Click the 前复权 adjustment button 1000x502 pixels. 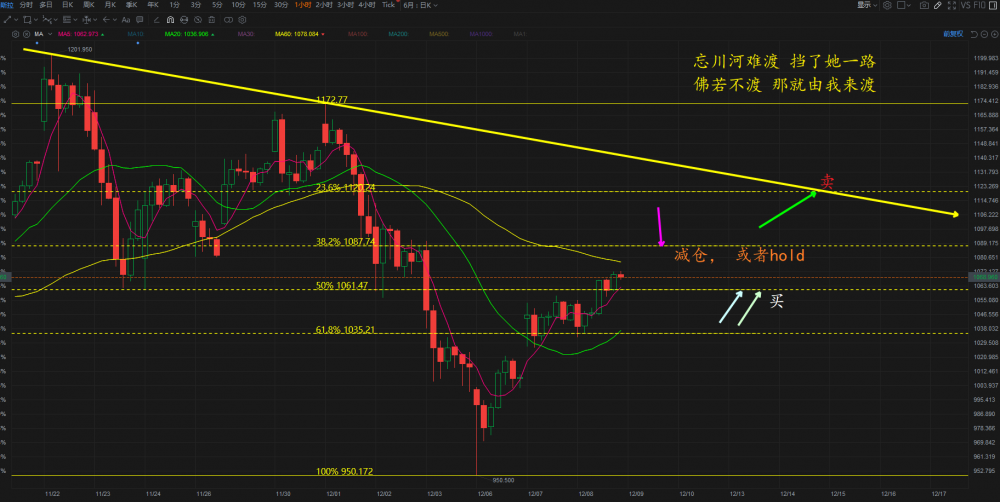(x=953, y=33)
